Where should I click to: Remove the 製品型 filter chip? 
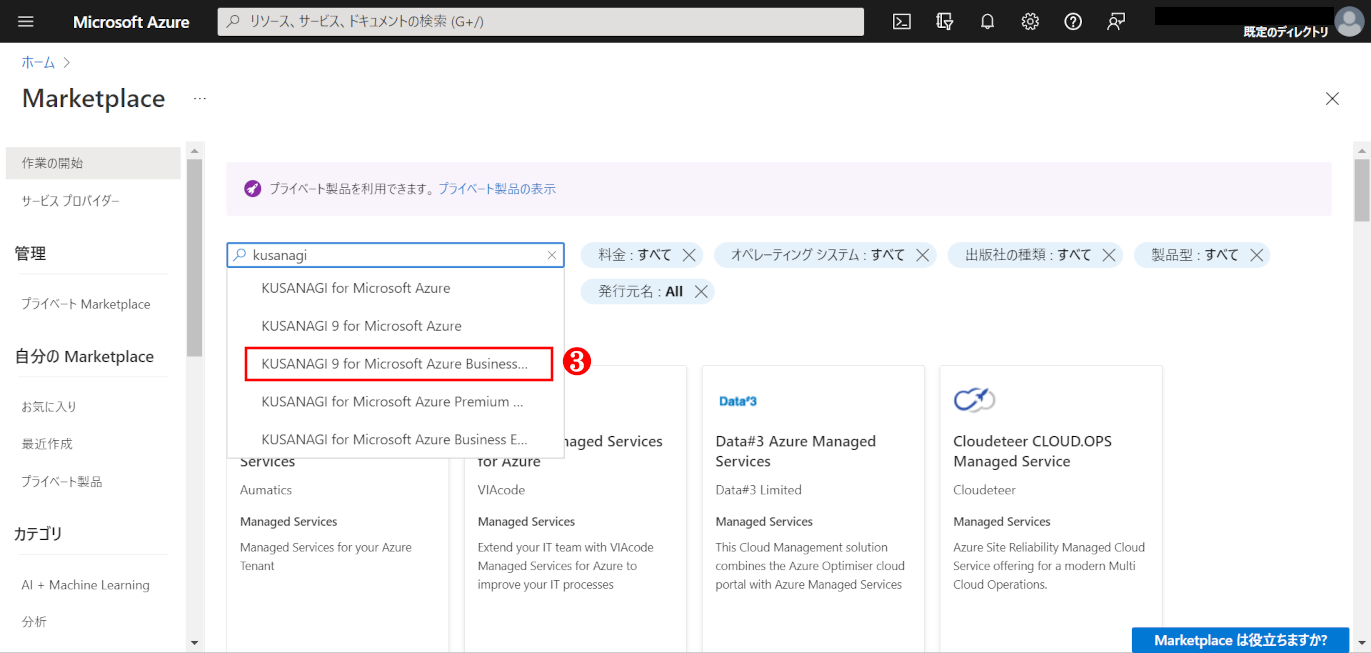tap(1257, 255)
